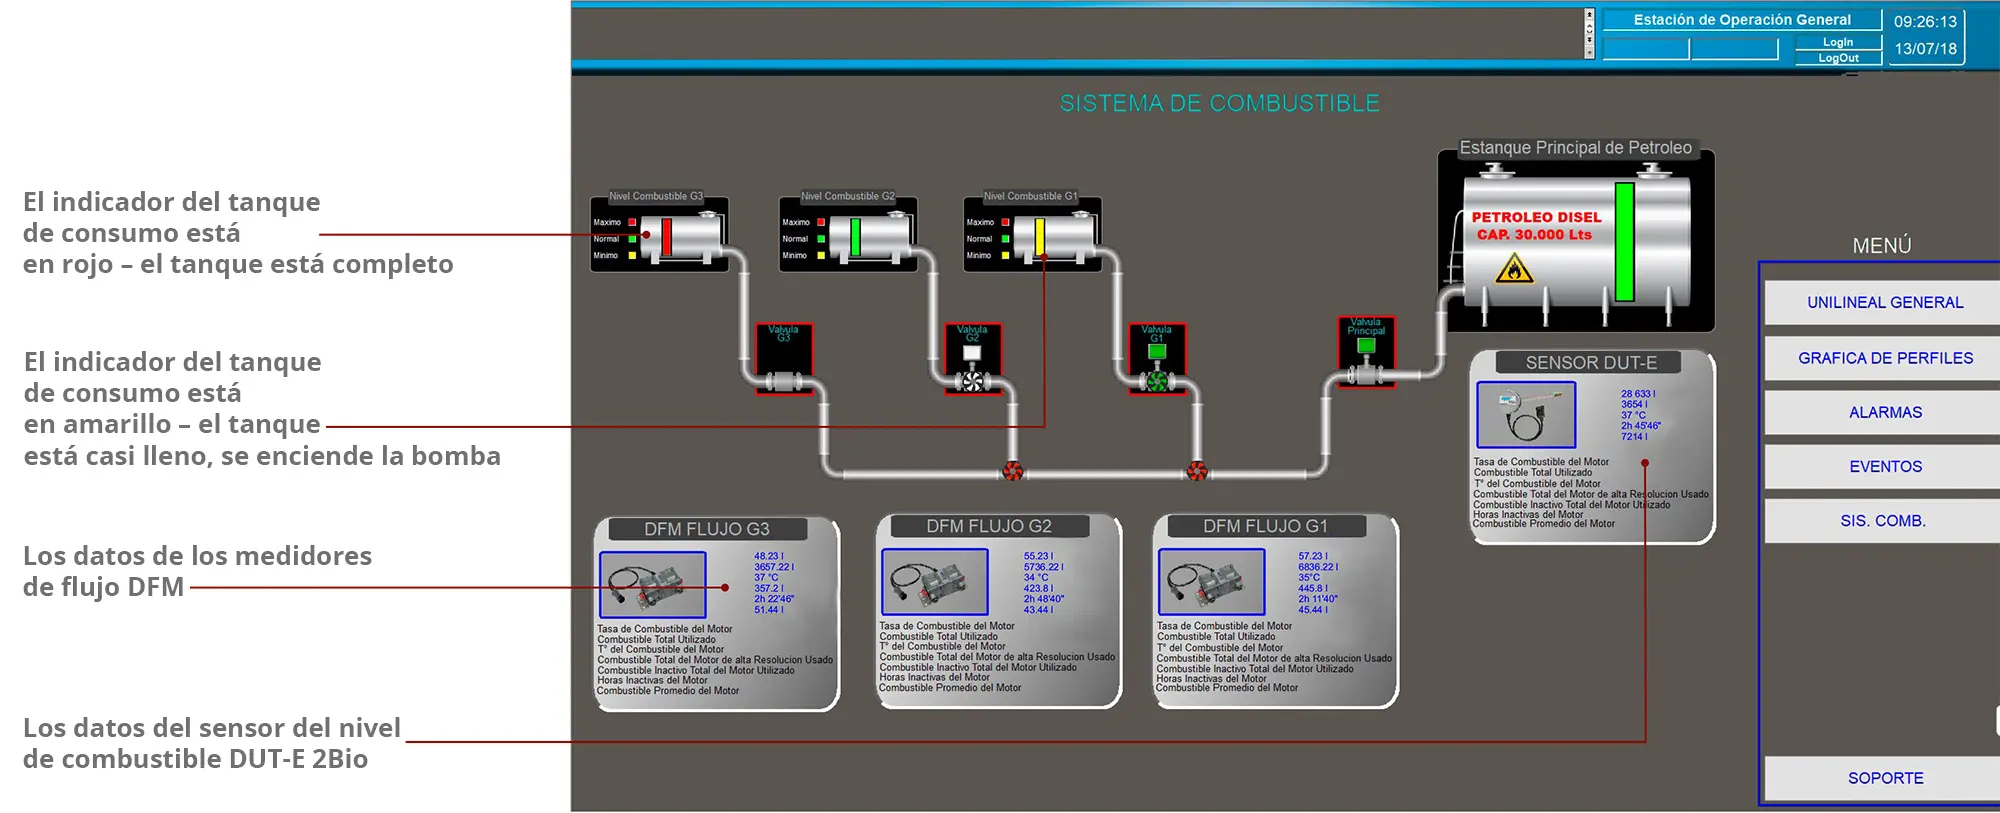Click the Normal green indicator of tank G1
2000x813 pixels.
pos(1005,239)
